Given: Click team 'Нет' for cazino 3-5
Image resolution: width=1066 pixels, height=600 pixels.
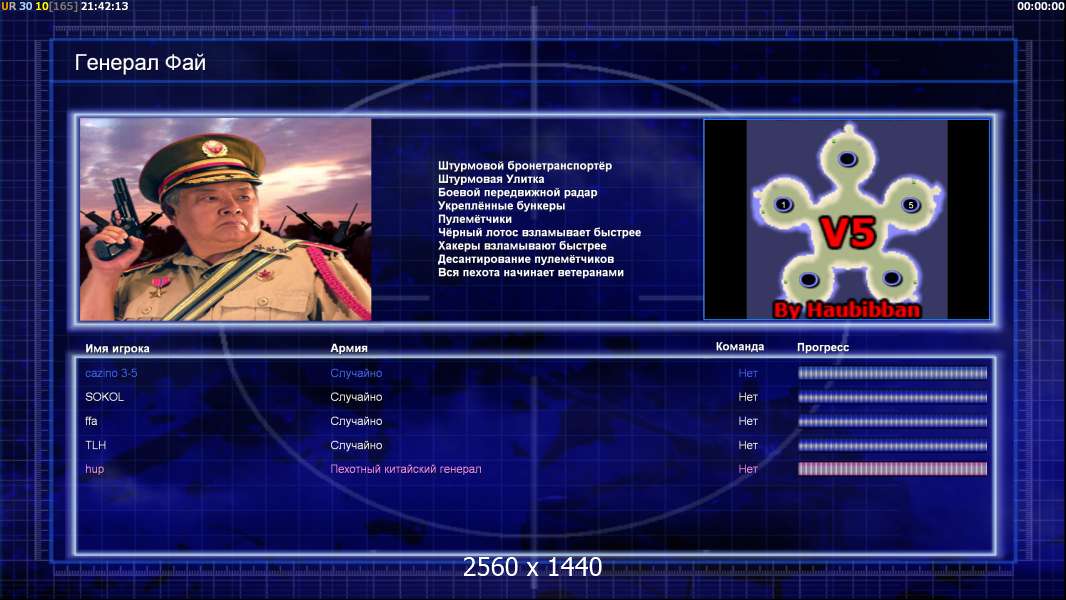Looking at the screenshot, I should coord(748,373).
